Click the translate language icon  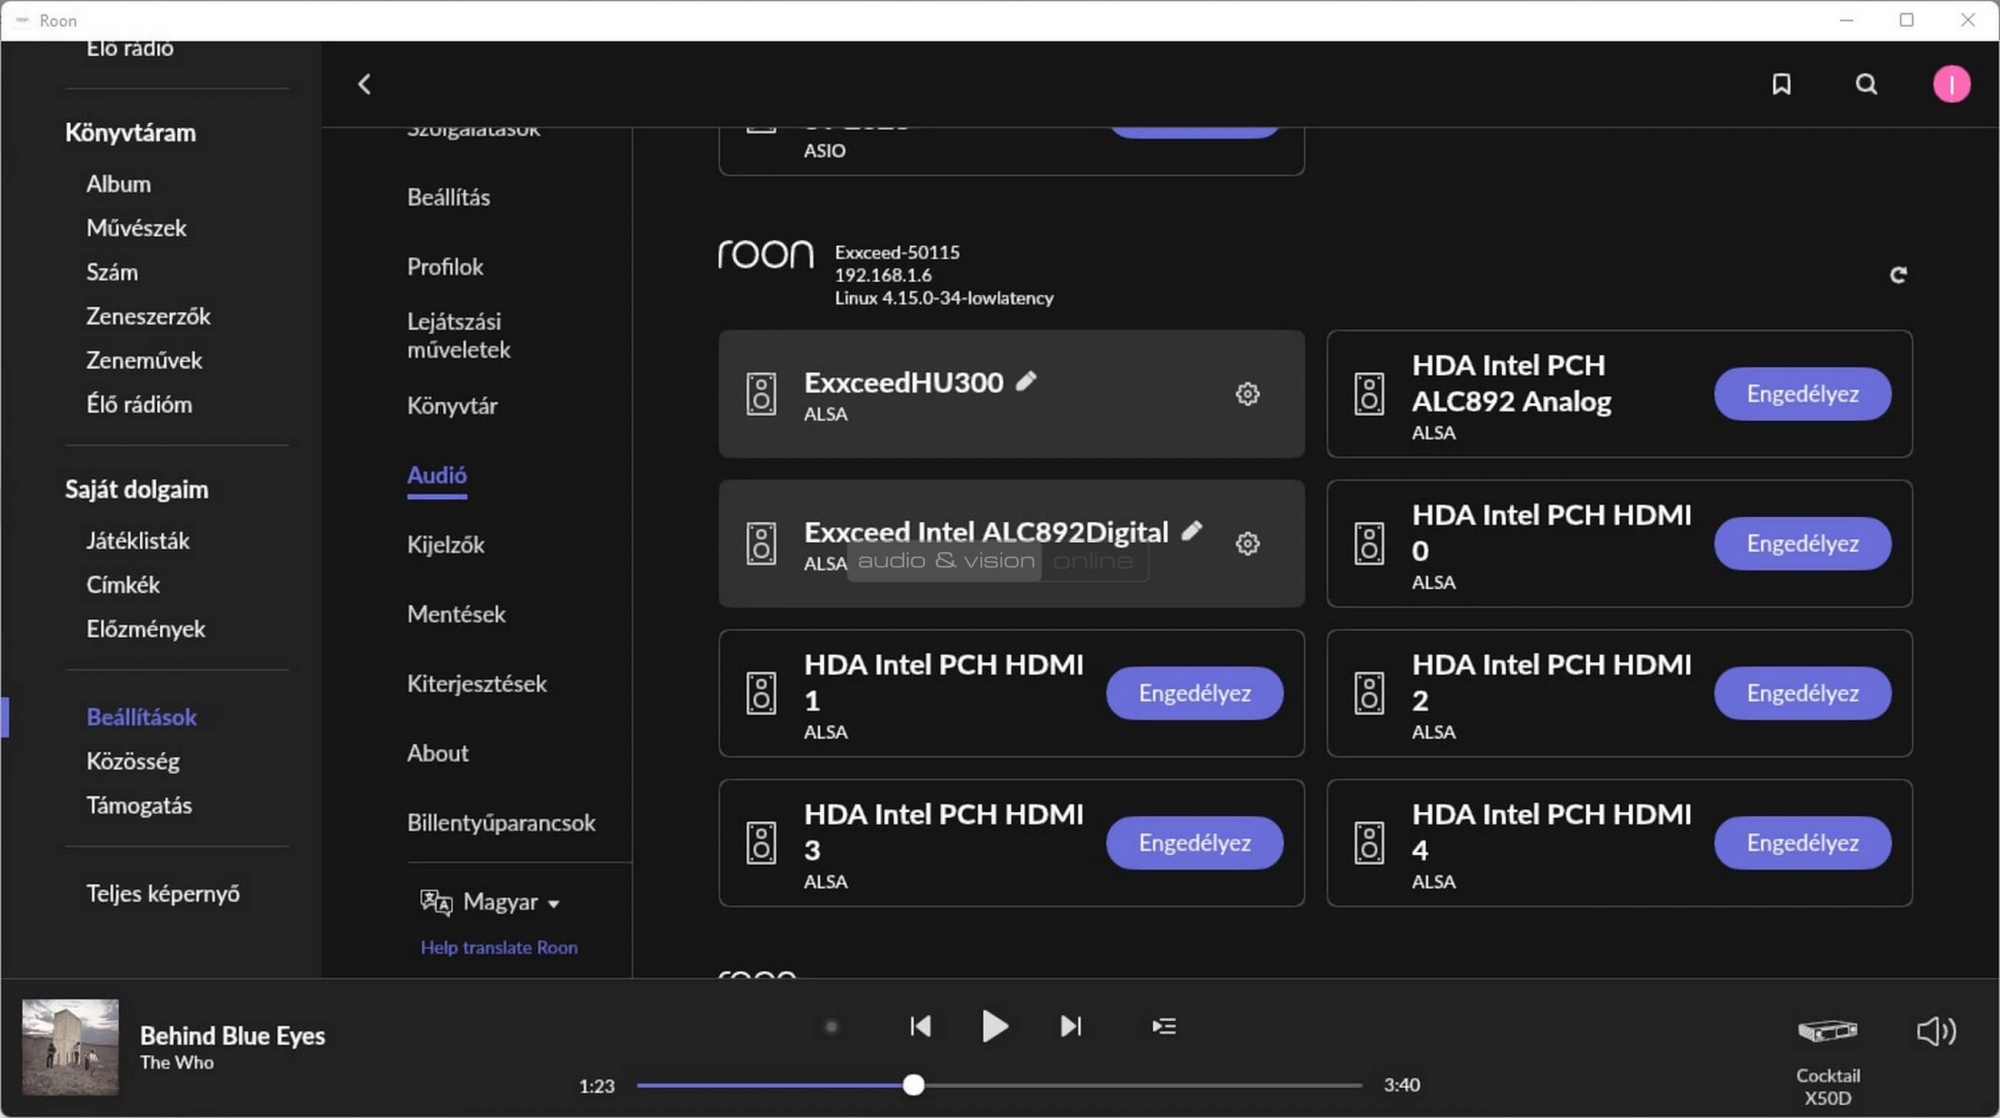(436, 902)
